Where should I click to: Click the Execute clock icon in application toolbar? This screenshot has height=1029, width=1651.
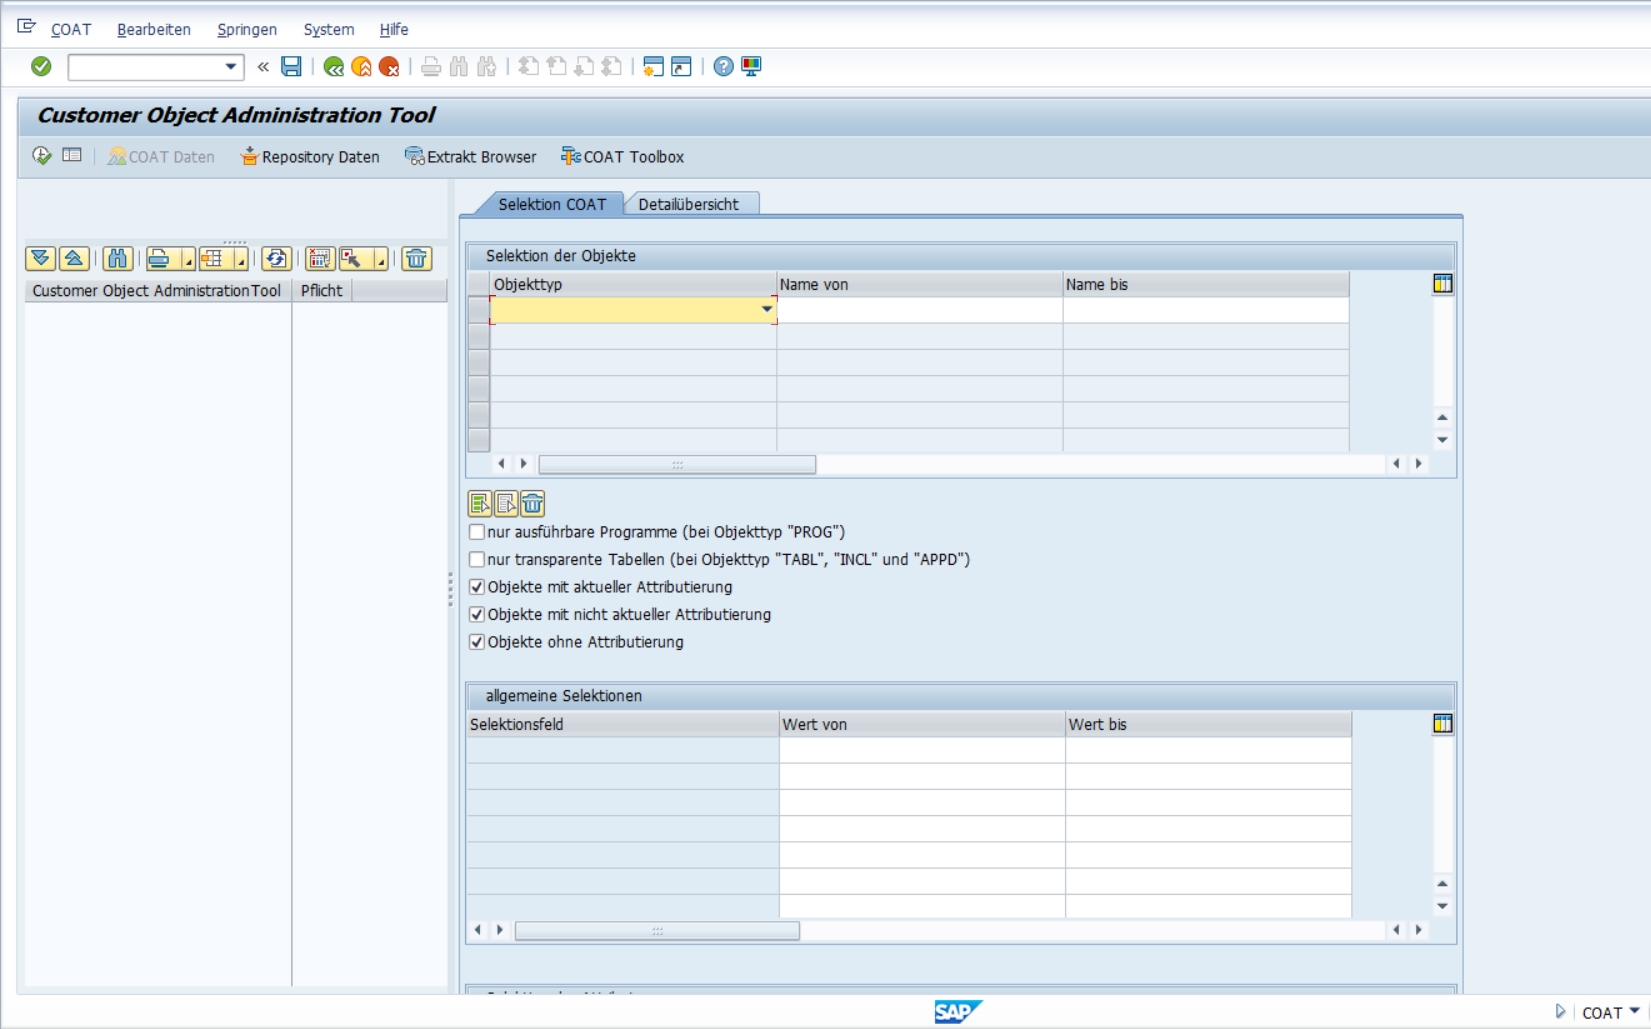(42, 156)
